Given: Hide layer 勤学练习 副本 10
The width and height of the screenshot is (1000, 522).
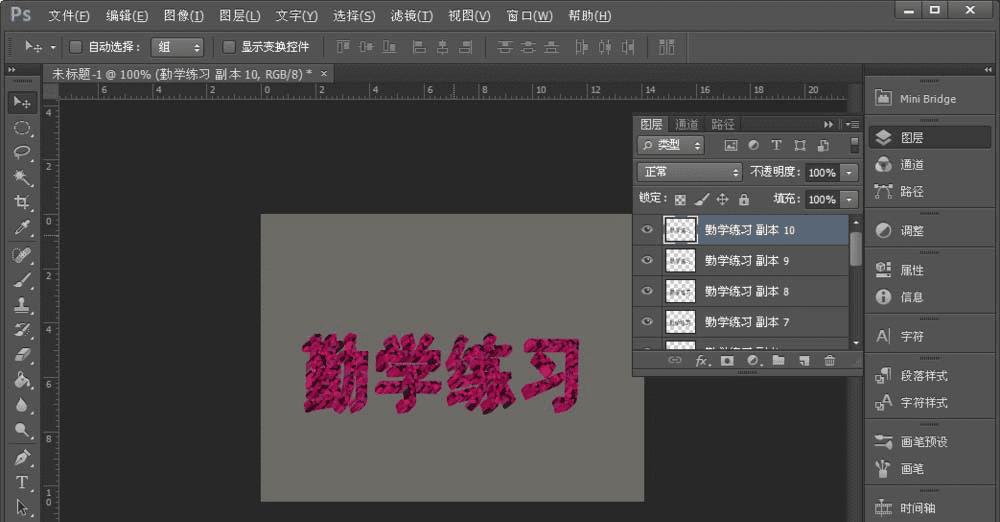Looking at the screenshot, I should click(647, 230).
